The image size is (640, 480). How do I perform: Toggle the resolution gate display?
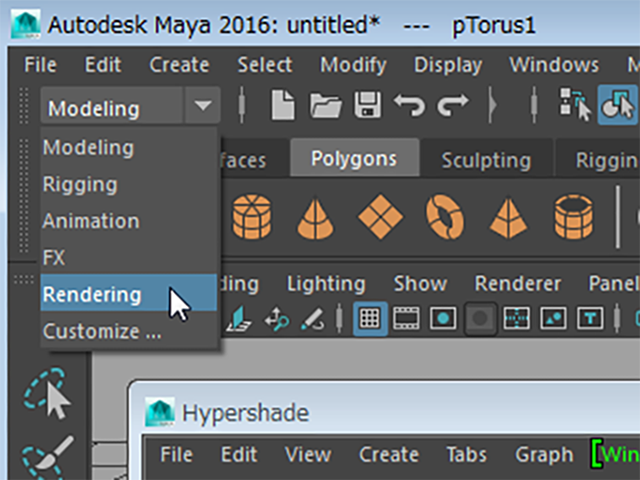tap(443, 318)
